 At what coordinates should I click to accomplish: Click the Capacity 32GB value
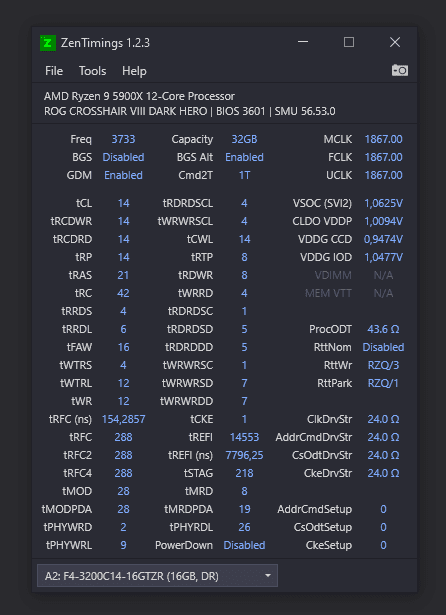pos(244,139)
